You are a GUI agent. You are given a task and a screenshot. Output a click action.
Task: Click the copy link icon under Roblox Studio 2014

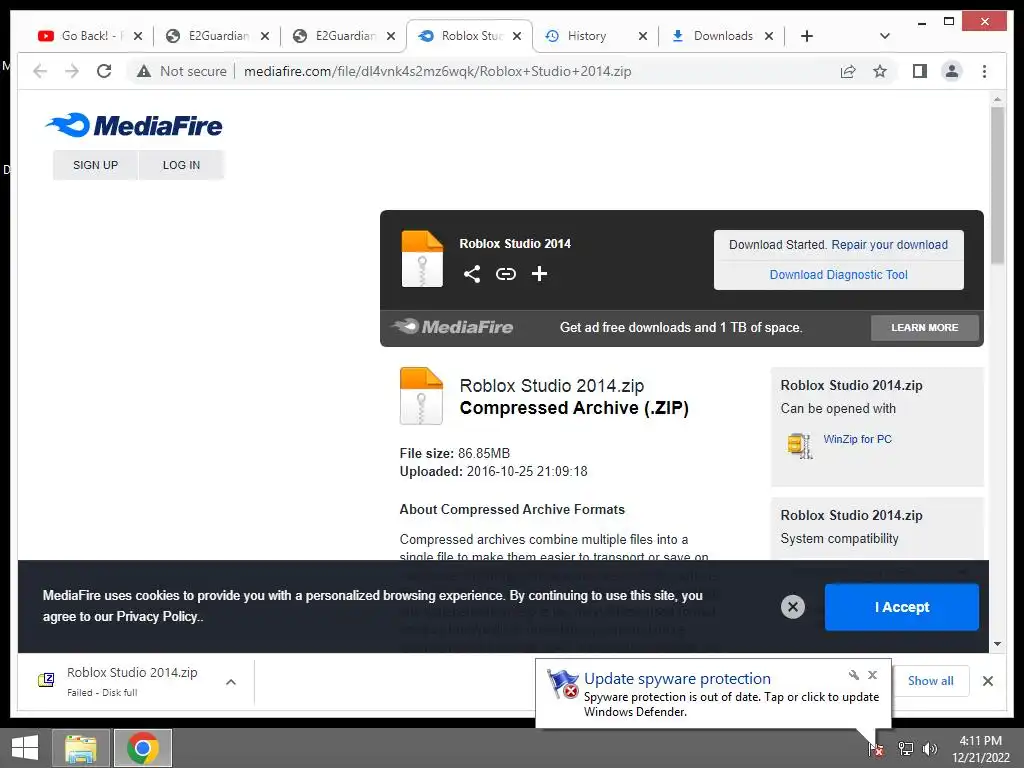pyautogui.click(x=505, y=274)
